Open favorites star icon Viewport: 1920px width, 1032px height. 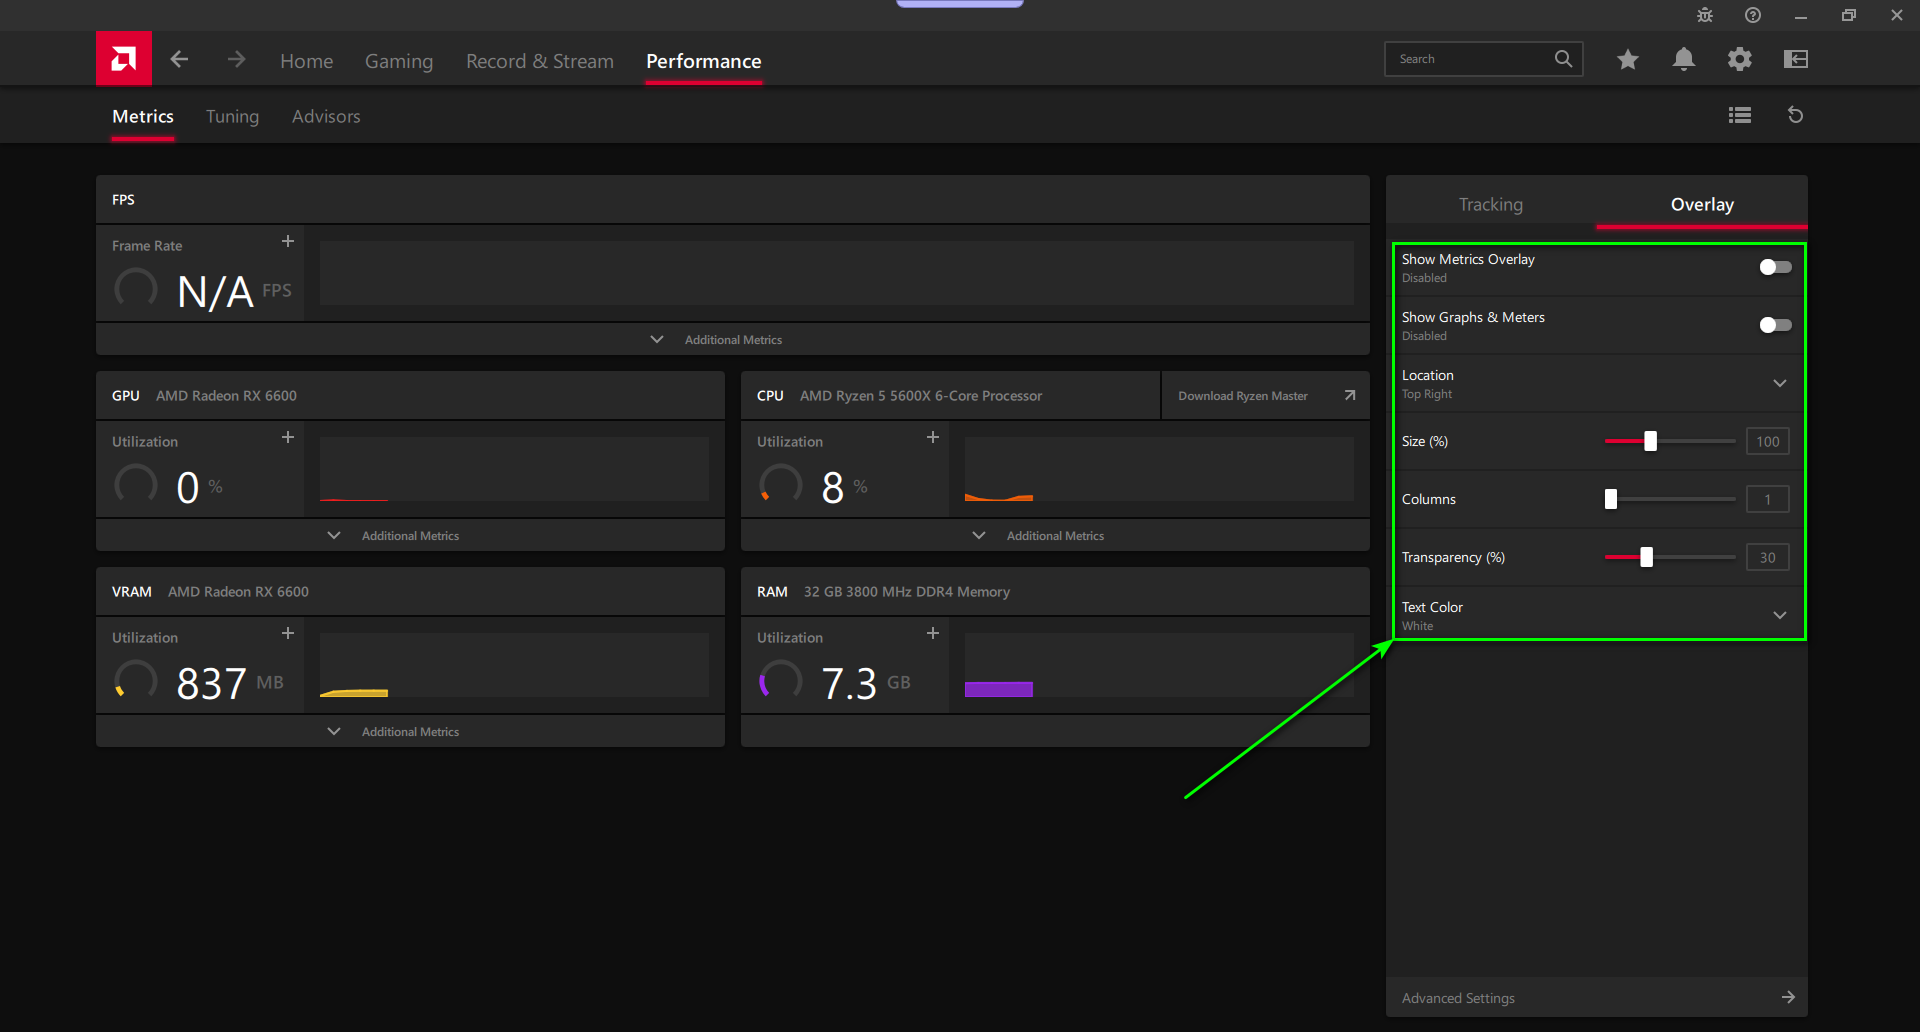[x=1628, y=59]
